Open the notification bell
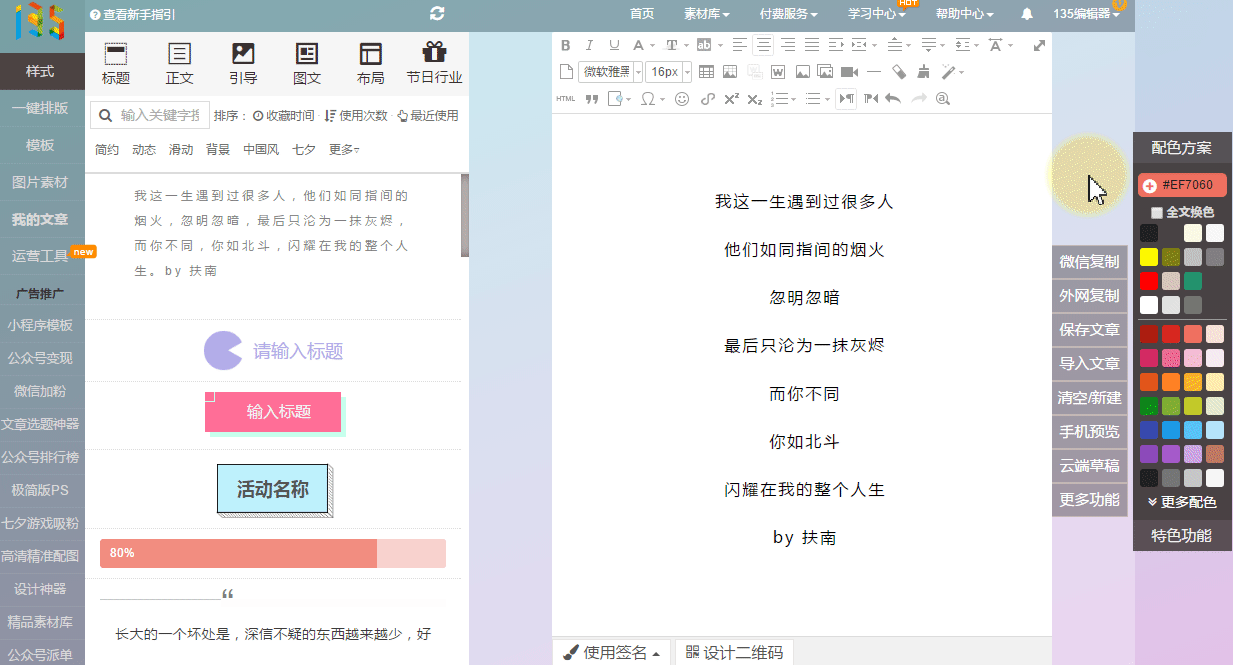This screenshot has width=1233, height=665. pyautogui.click(x=1027, y=14)
